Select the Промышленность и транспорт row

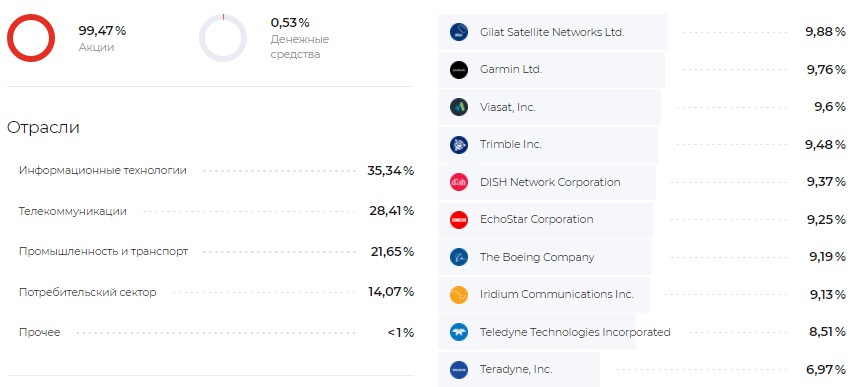[216, 251]
